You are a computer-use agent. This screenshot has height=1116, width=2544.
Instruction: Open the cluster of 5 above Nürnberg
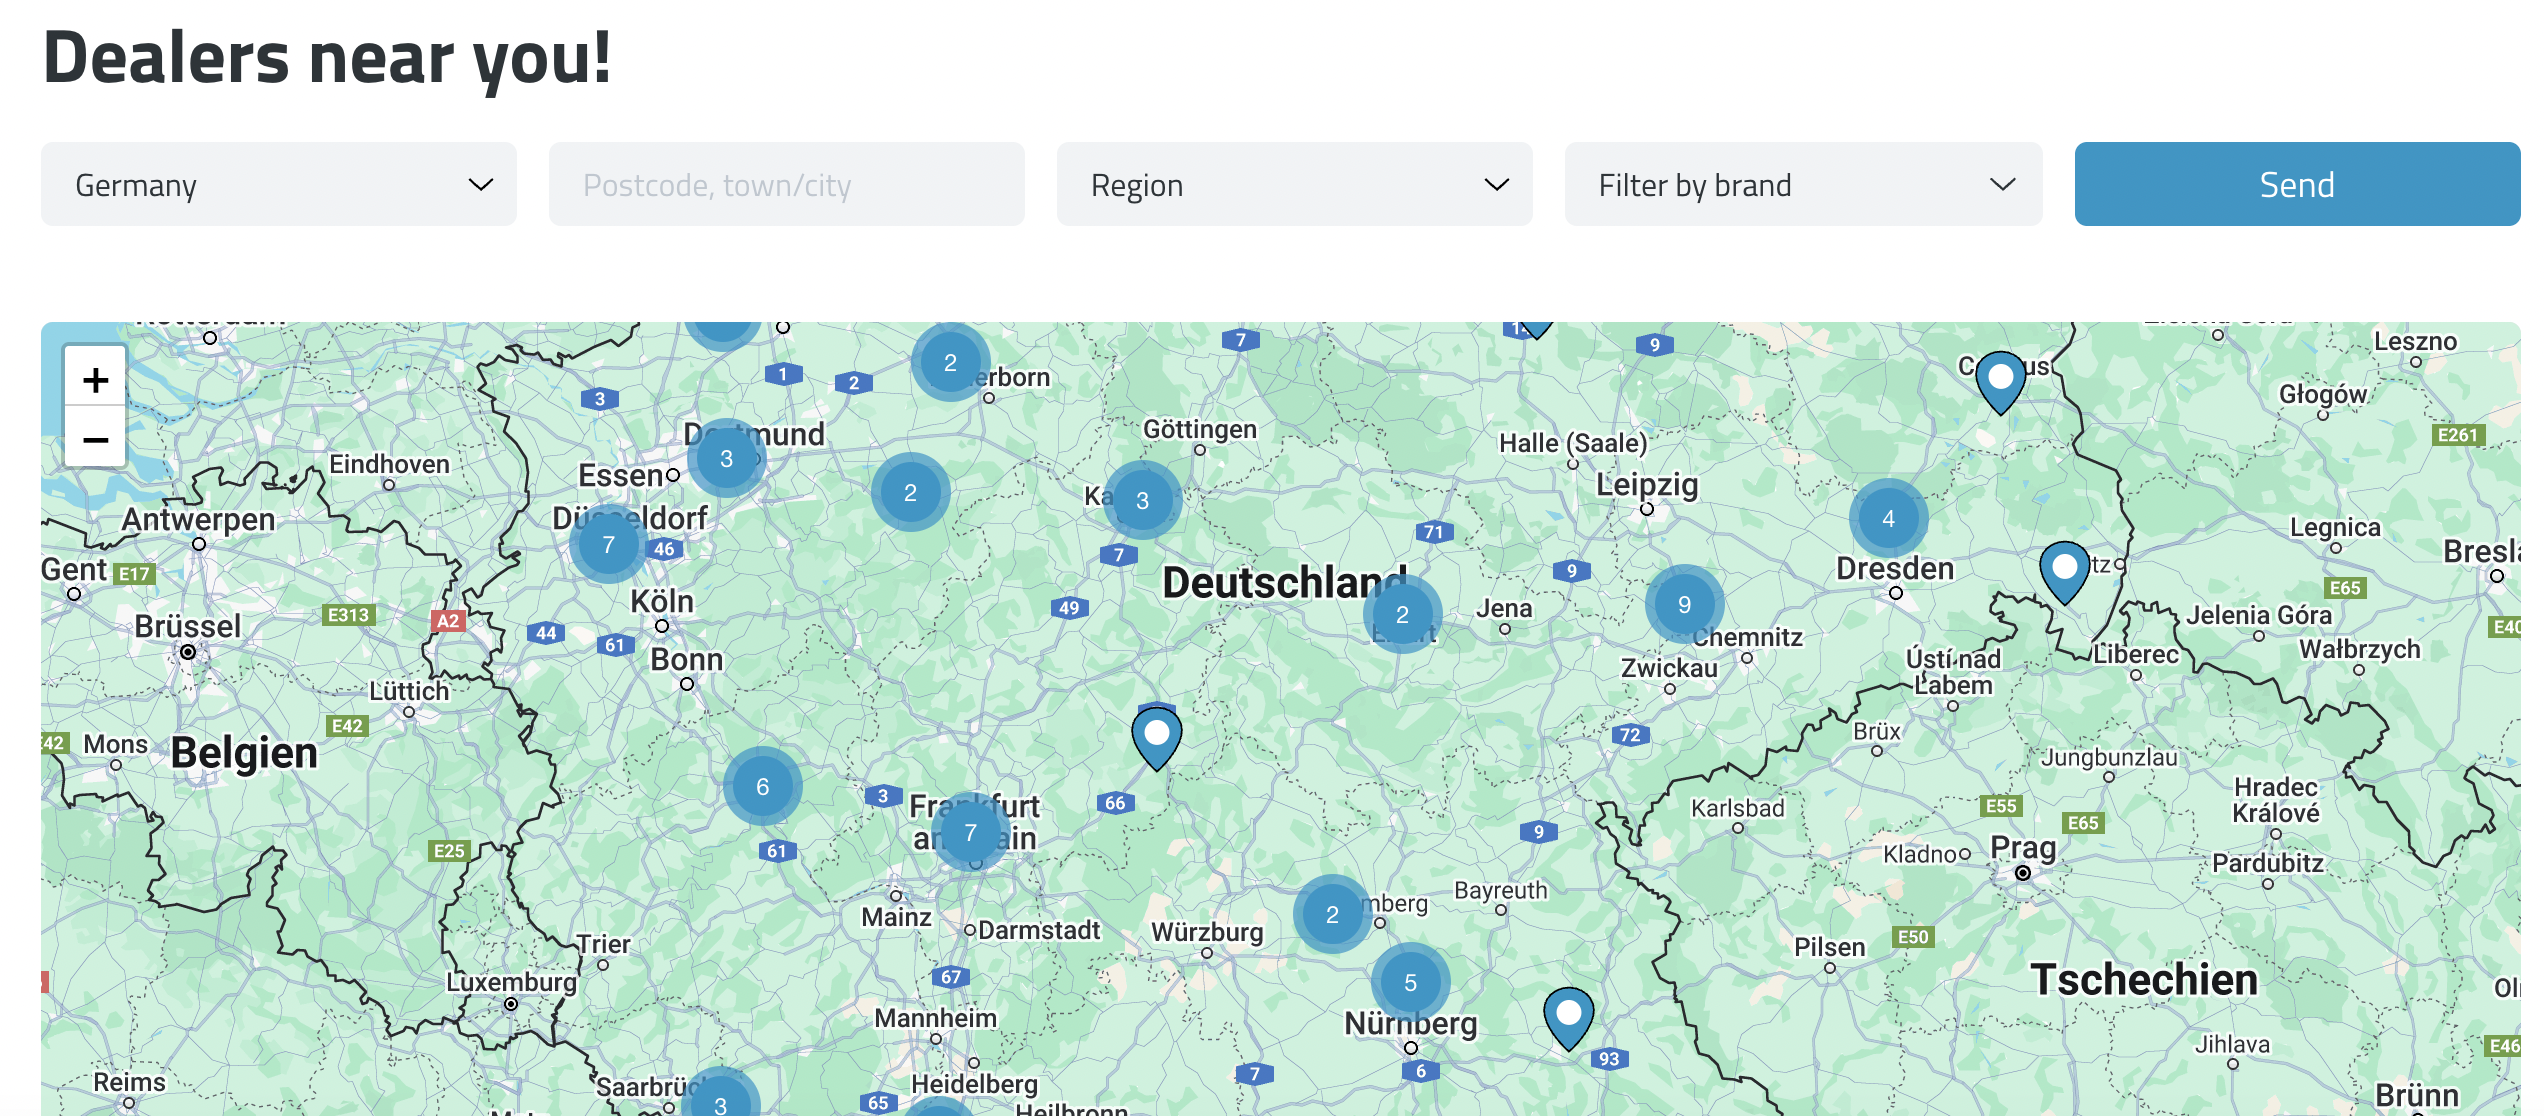(x=1410, y=983)
